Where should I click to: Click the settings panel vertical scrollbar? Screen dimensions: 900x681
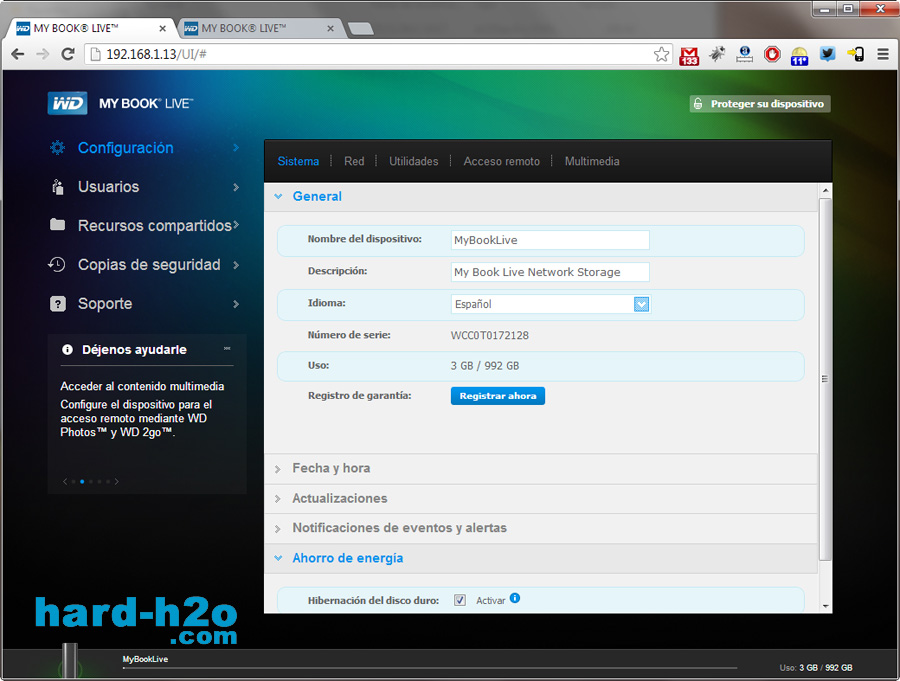[825, 379]
